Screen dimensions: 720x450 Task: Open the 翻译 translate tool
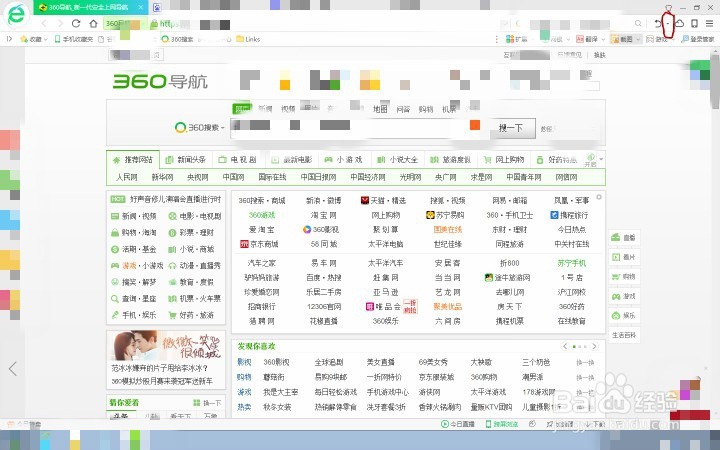(x=587, y=39)
